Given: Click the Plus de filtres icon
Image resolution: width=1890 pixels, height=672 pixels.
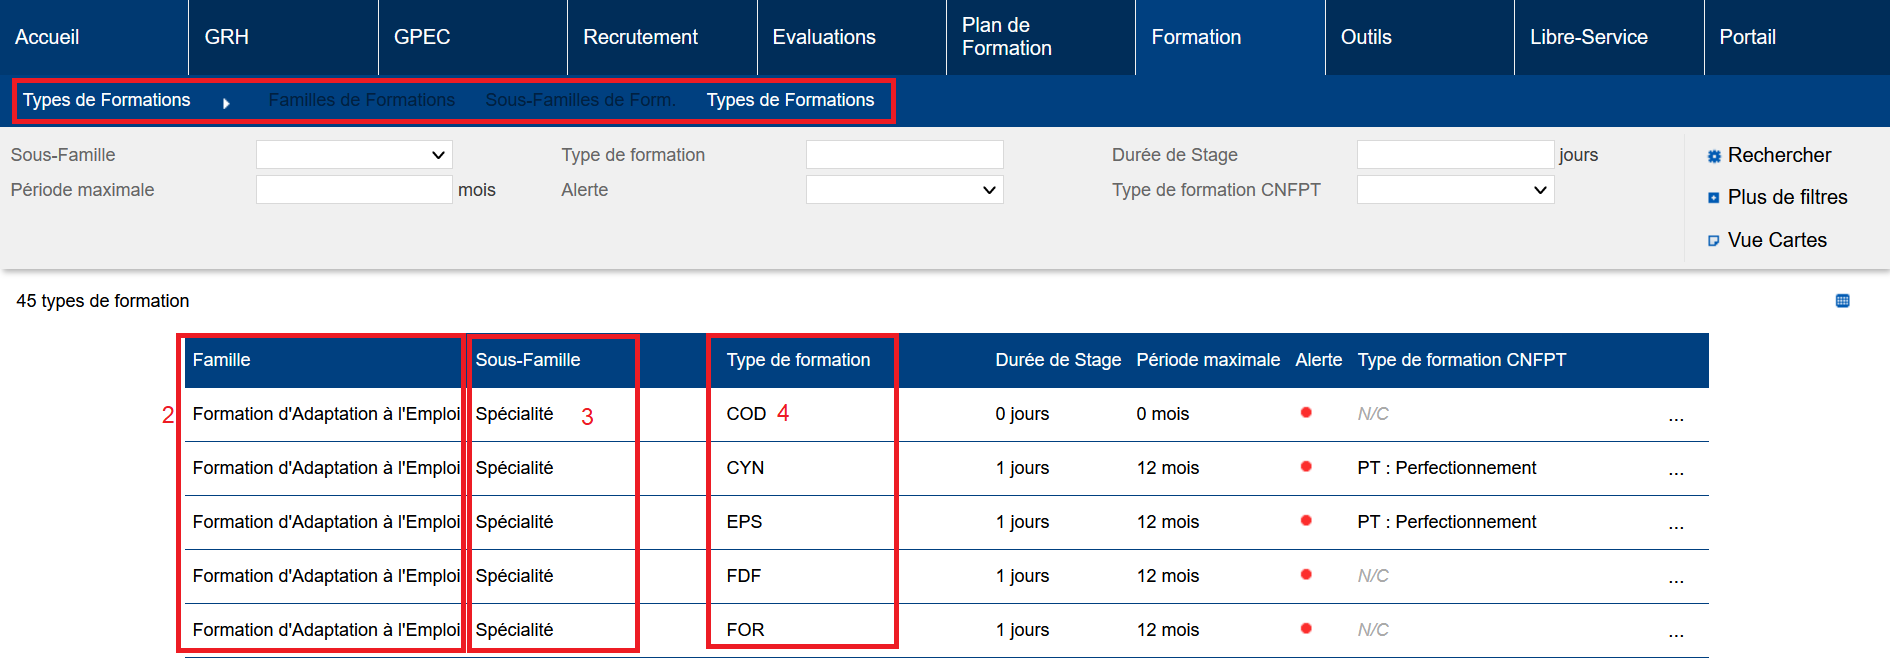Looking at the screenshot, I should tap(1713, 198).
